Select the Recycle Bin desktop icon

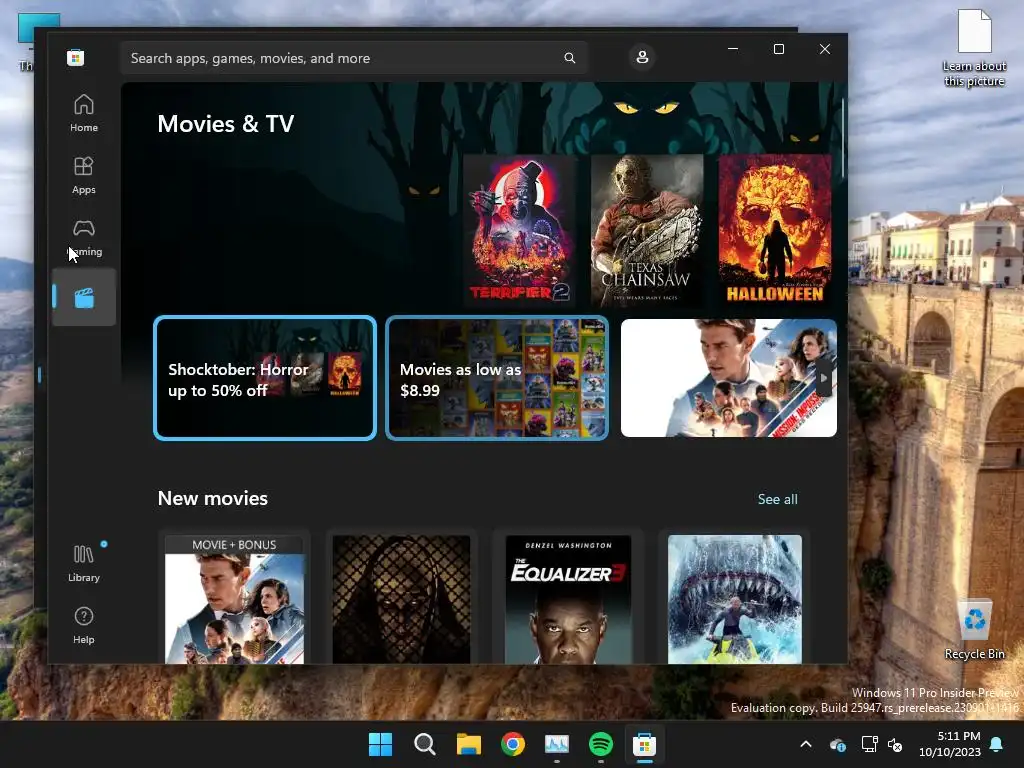coord(974,630)
